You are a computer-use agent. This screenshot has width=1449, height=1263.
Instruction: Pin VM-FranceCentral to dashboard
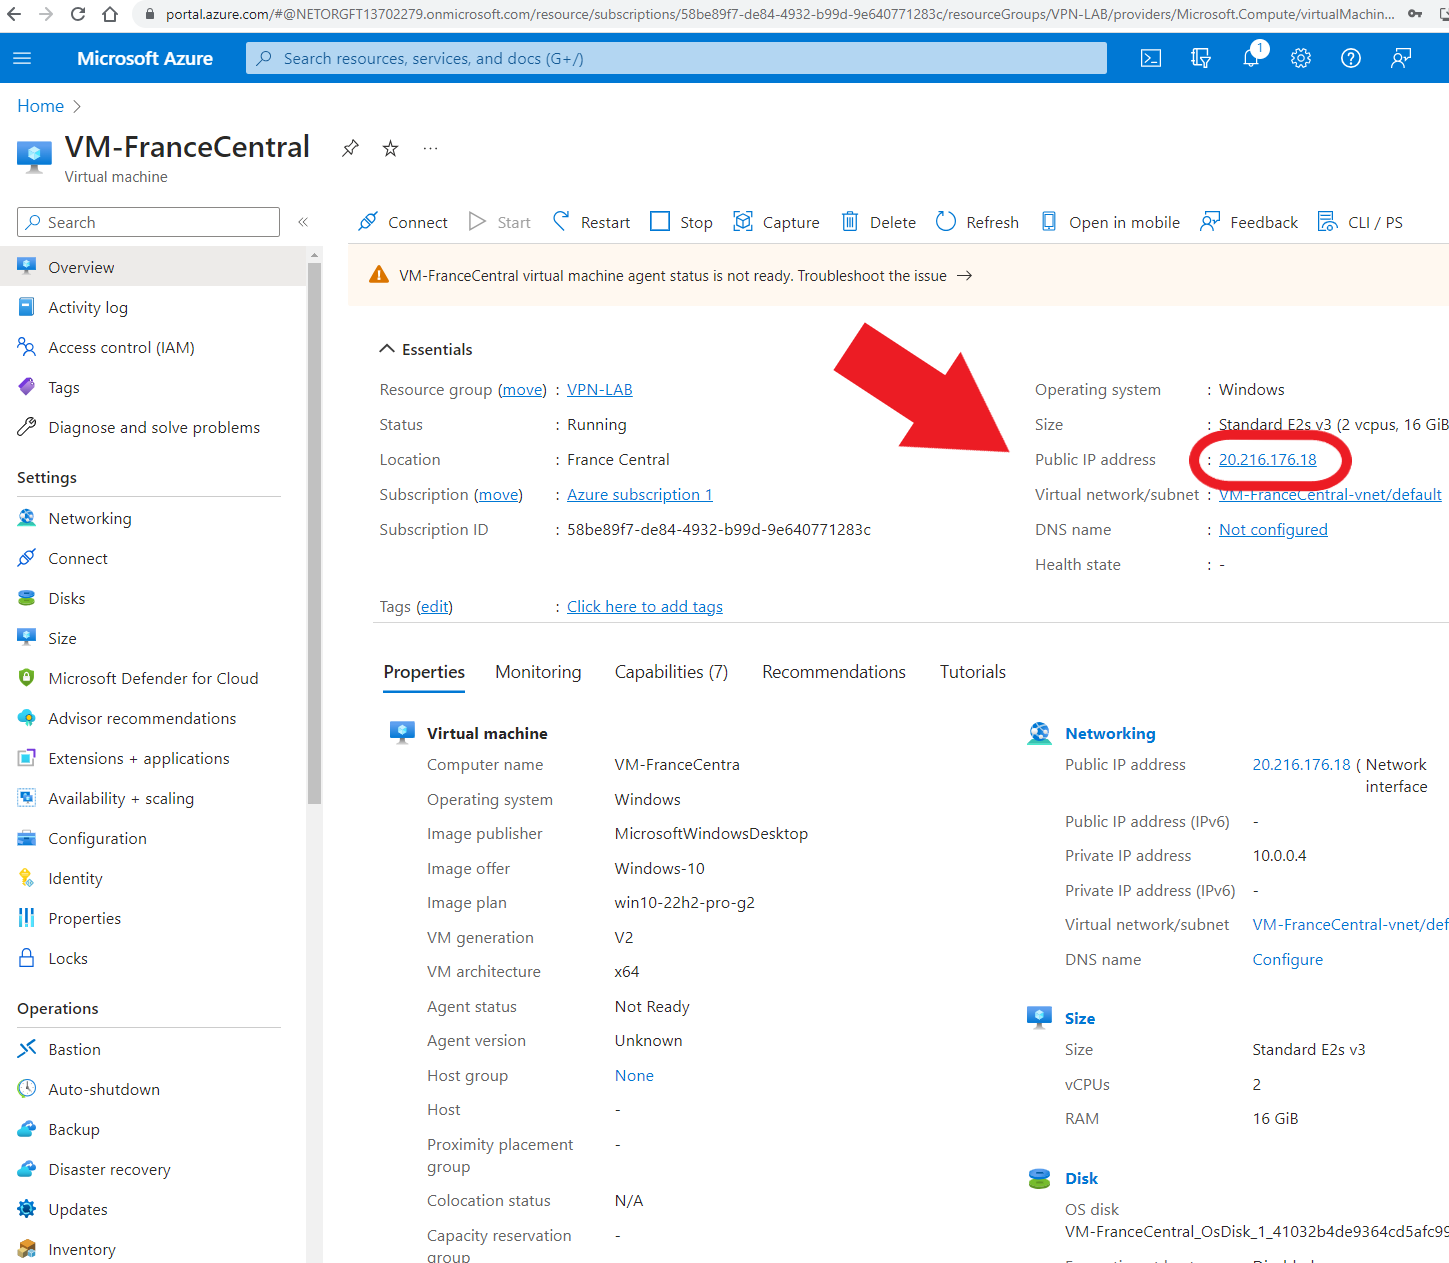point(350,148)
